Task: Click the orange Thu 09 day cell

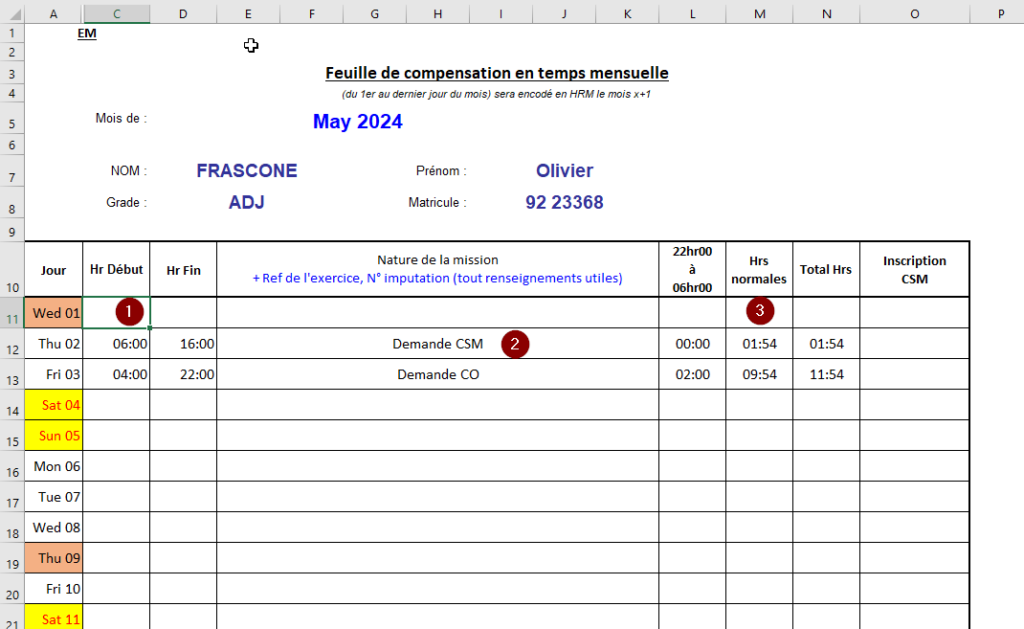Action: (x=54, y=558)
